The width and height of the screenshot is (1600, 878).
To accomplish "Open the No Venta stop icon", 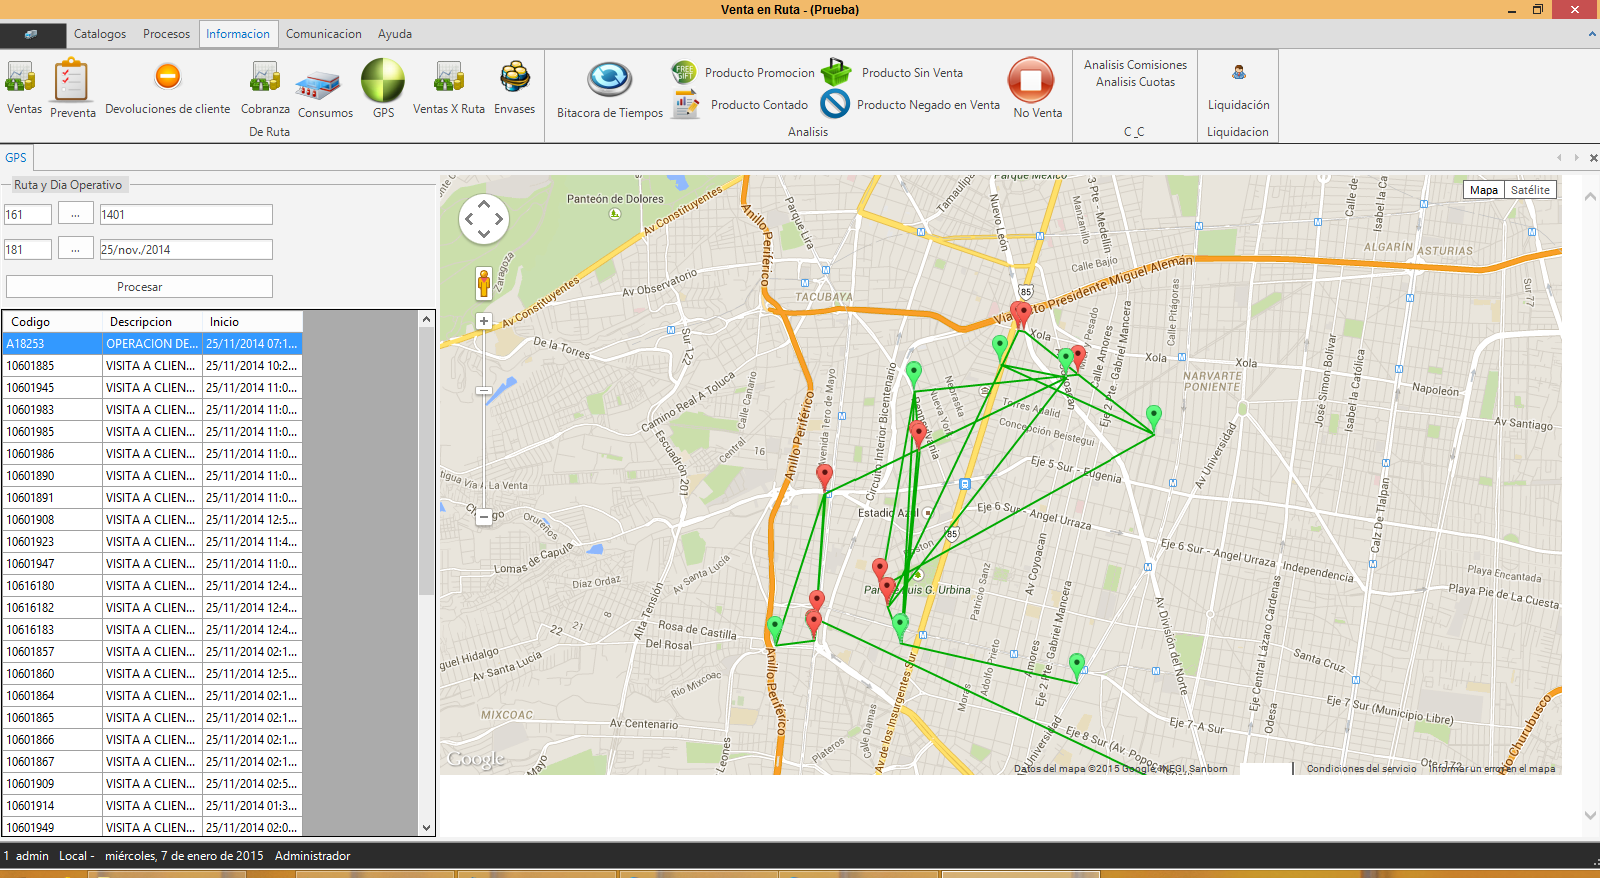I will click(1031, 80).
